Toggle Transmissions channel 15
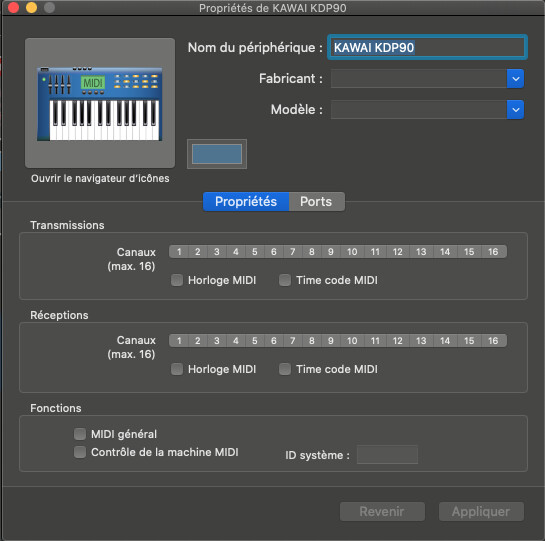 469,252
